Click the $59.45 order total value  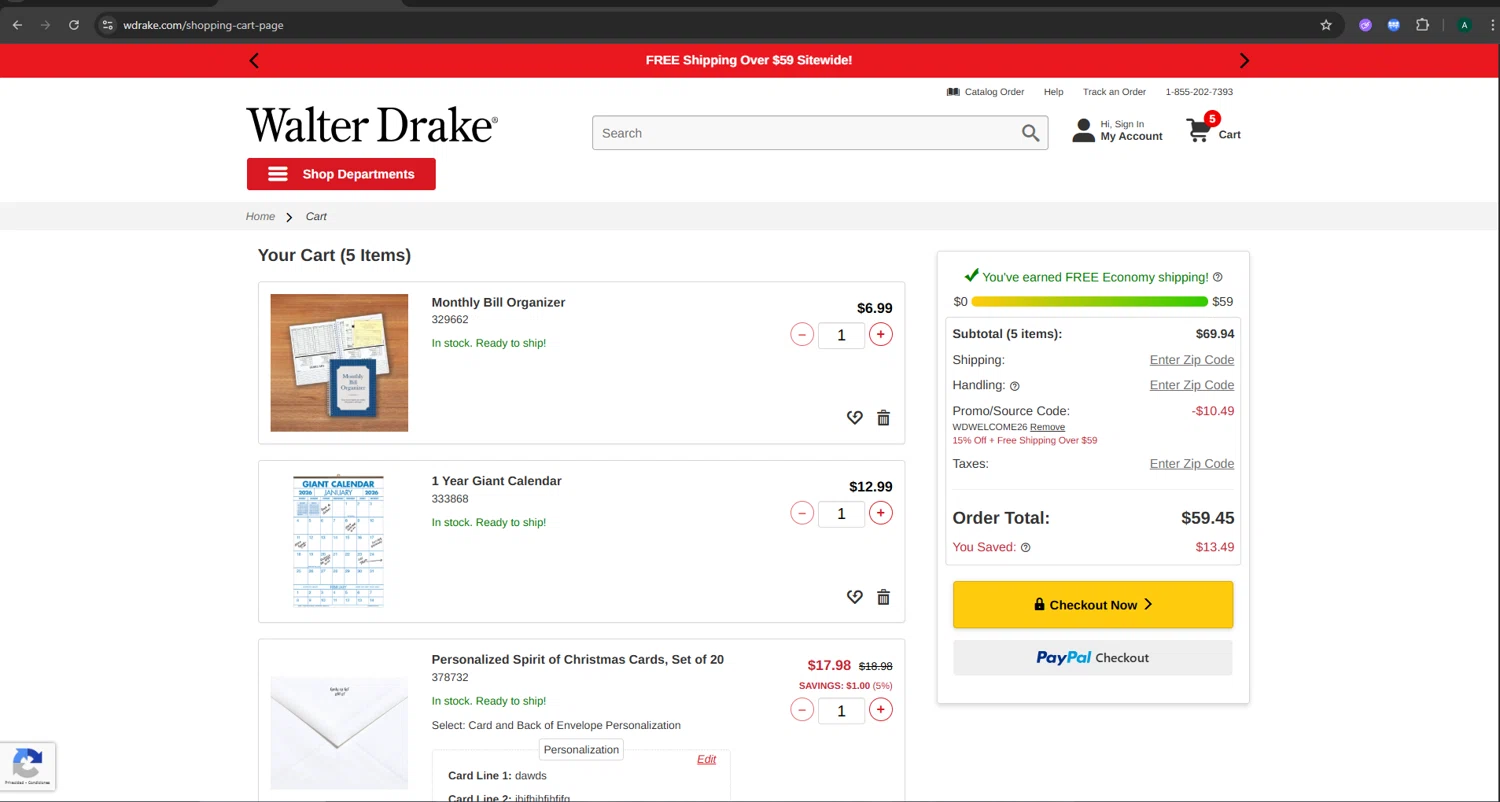click(x=1207, y=518)
